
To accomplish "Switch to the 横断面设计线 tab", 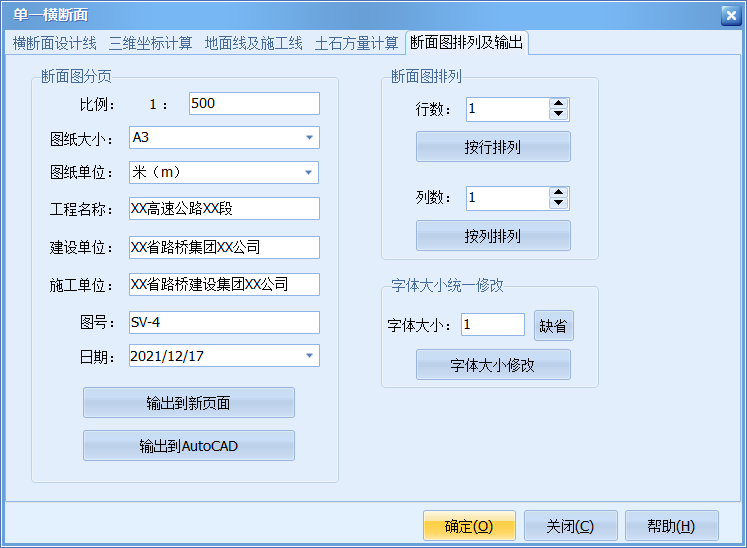I will pos(55,43).
